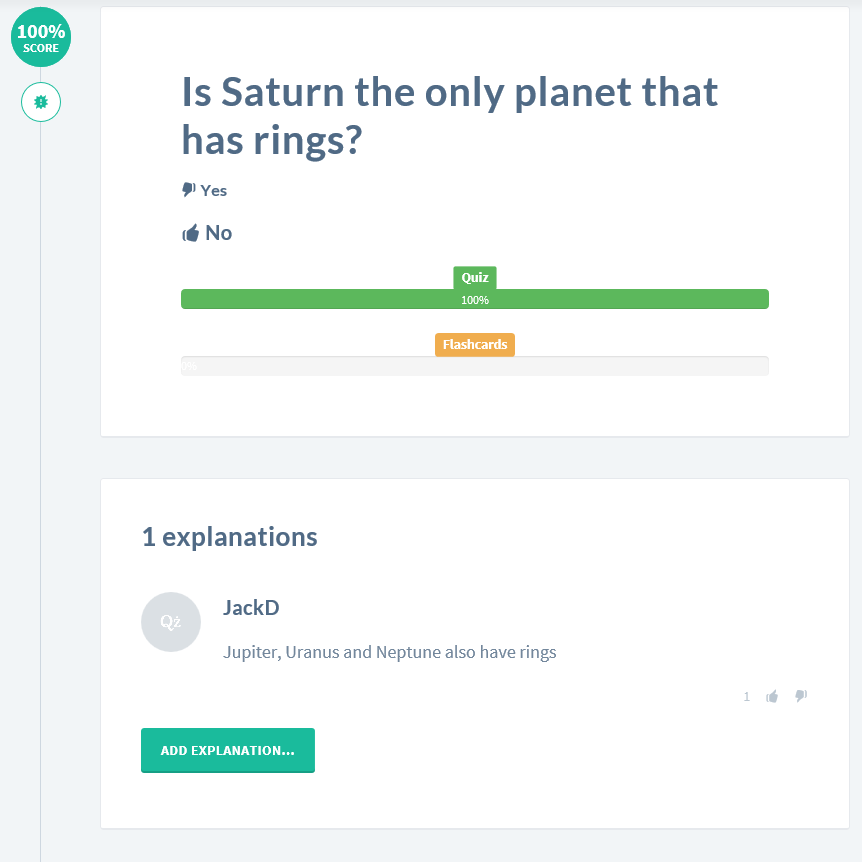
Task: Click the Saturn rings question heading
Action: click(449, 116)
